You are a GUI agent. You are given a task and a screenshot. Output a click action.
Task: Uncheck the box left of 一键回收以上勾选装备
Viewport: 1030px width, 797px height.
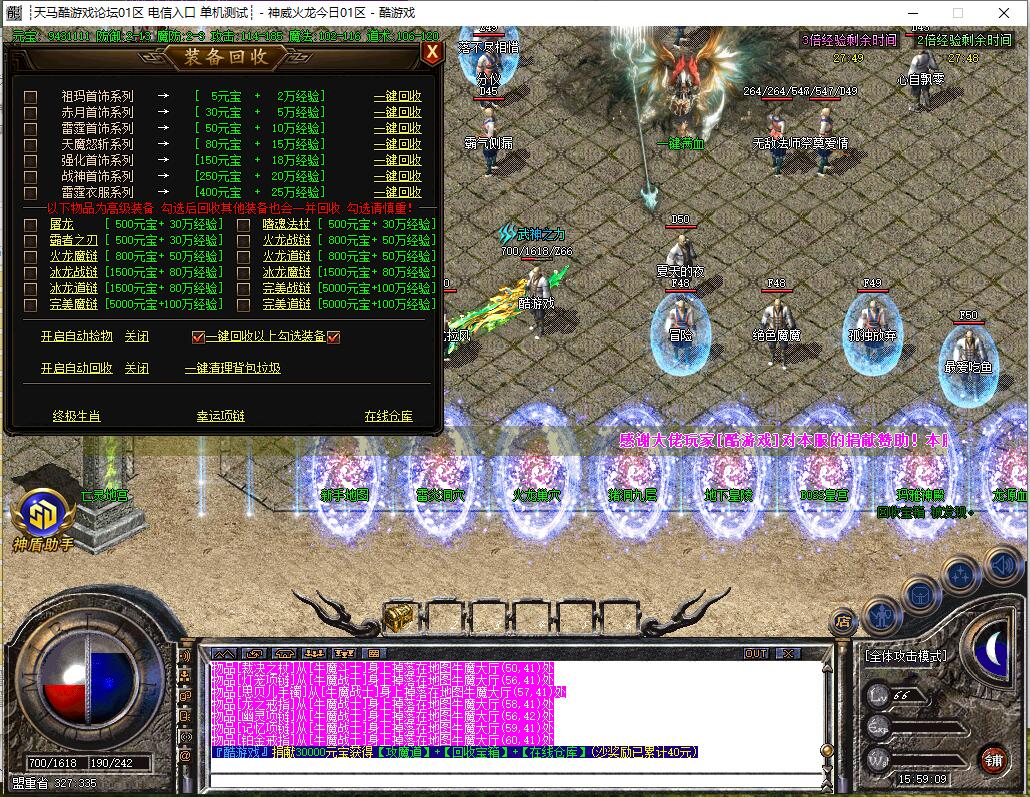point(198,337)
